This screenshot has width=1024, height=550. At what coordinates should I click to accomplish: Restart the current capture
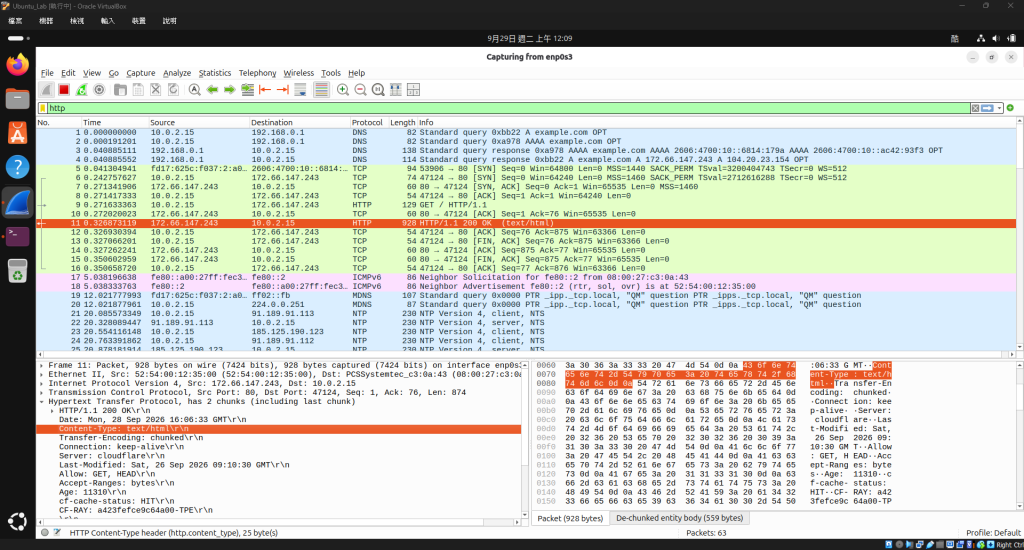[82, 89]
